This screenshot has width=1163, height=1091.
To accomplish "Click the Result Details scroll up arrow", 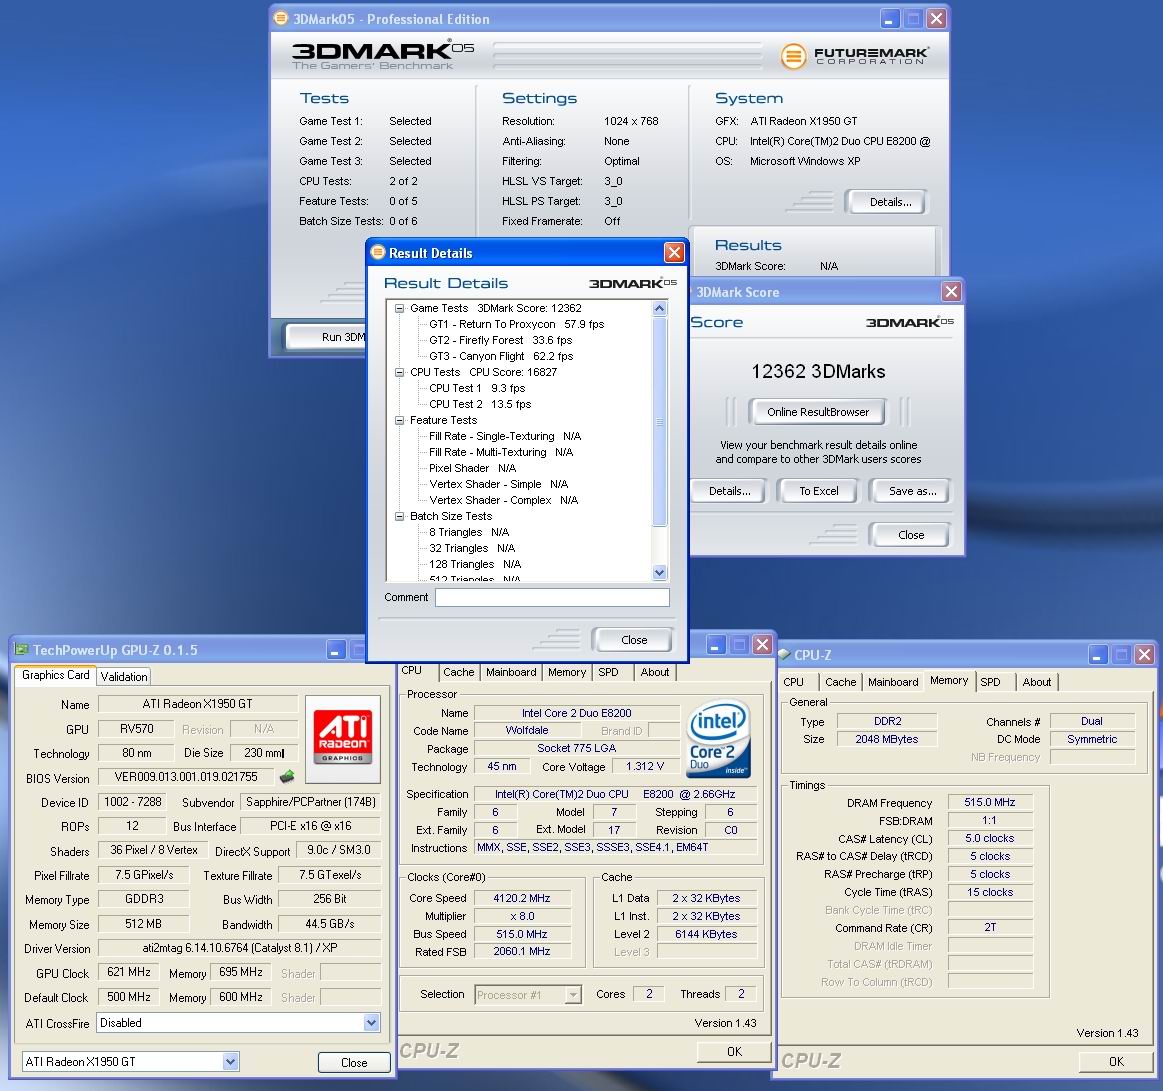I will tap(659, 308).
